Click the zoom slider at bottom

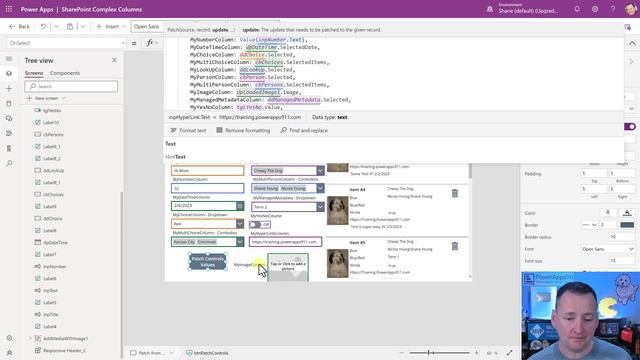pyautogui.click(x=439, y=353)
